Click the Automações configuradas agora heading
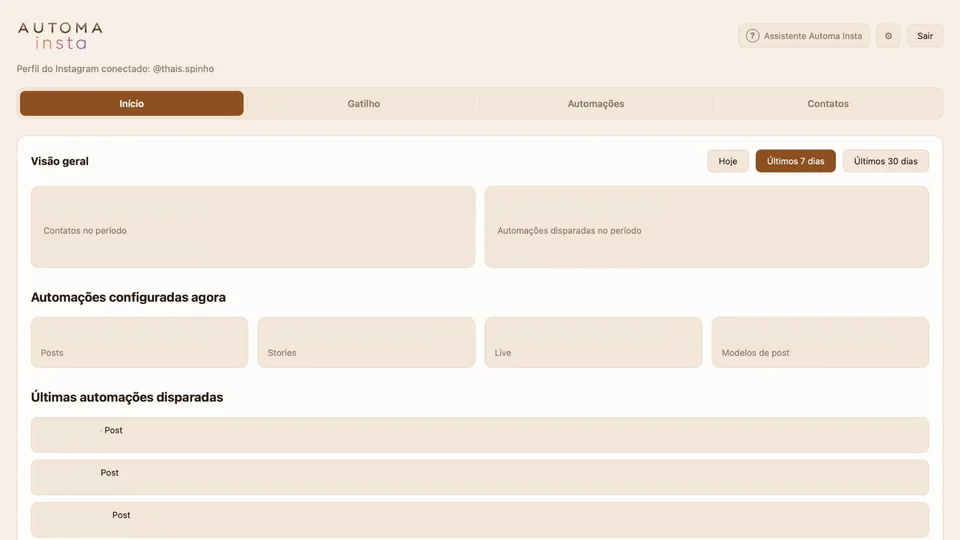Screen dimensions: 960x540 (128, 297)
